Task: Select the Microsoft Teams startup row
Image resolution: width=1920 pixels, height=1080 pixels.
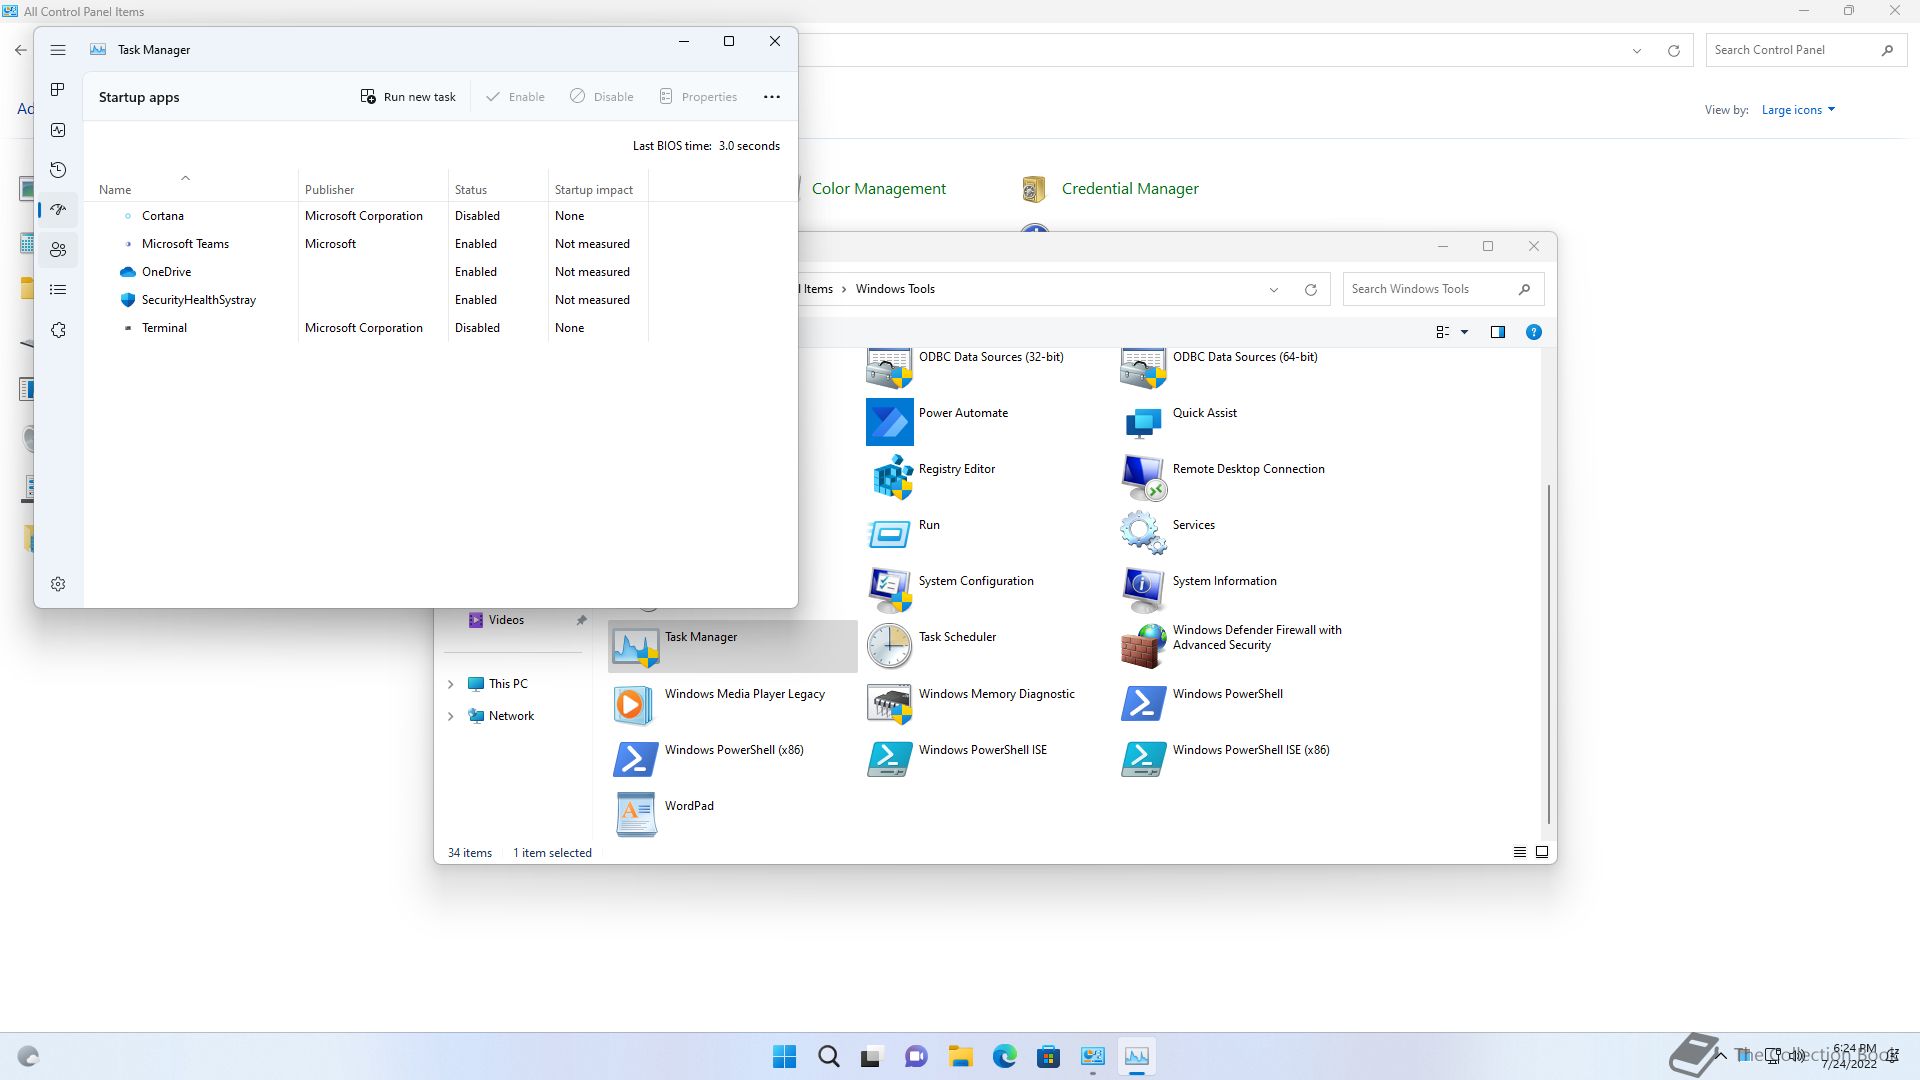Action: (x=366, y=244)
